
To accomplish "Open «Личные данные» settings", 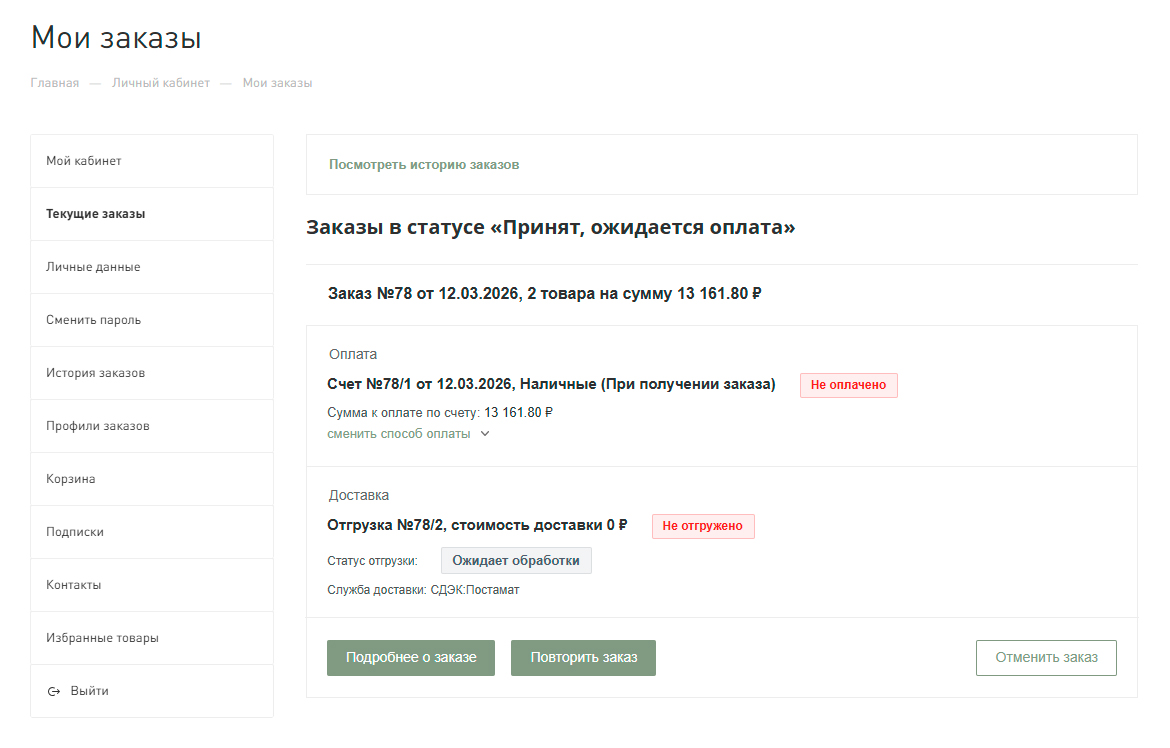I will (x=88, y=266).
